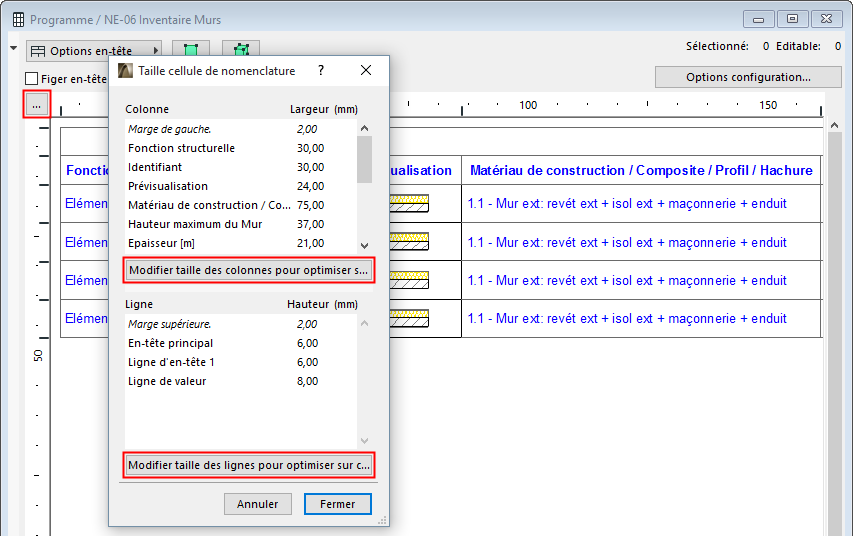Click the 150 mark on horizontal ruler
The width and height of the screenshot is (853, 536).
pyautogui.click(x=768, y=105)
